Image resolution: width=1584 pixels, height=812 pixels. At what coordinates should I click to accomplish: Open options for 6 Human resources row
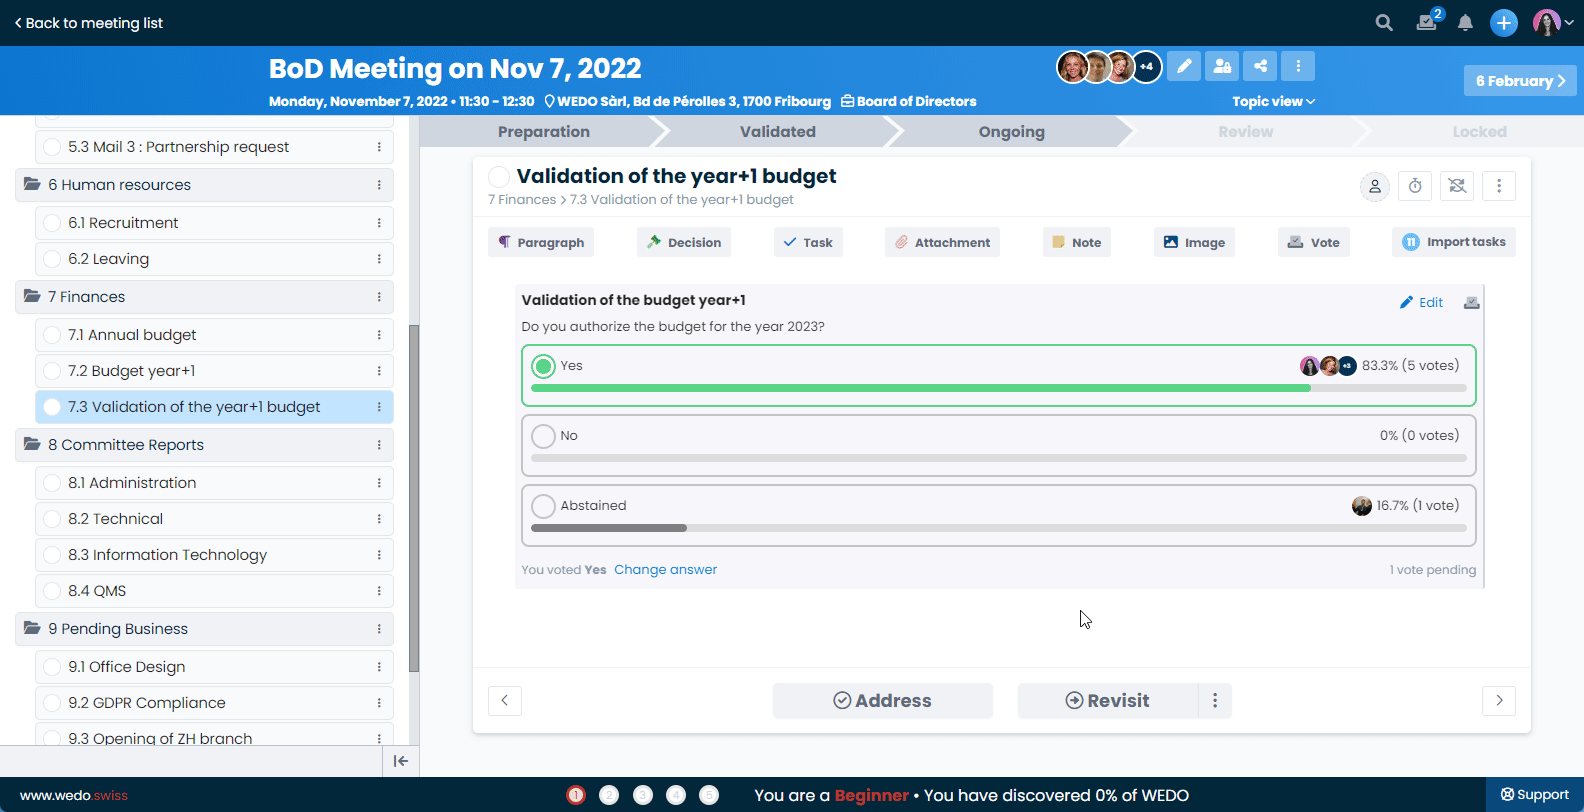[x=379, y=185]
